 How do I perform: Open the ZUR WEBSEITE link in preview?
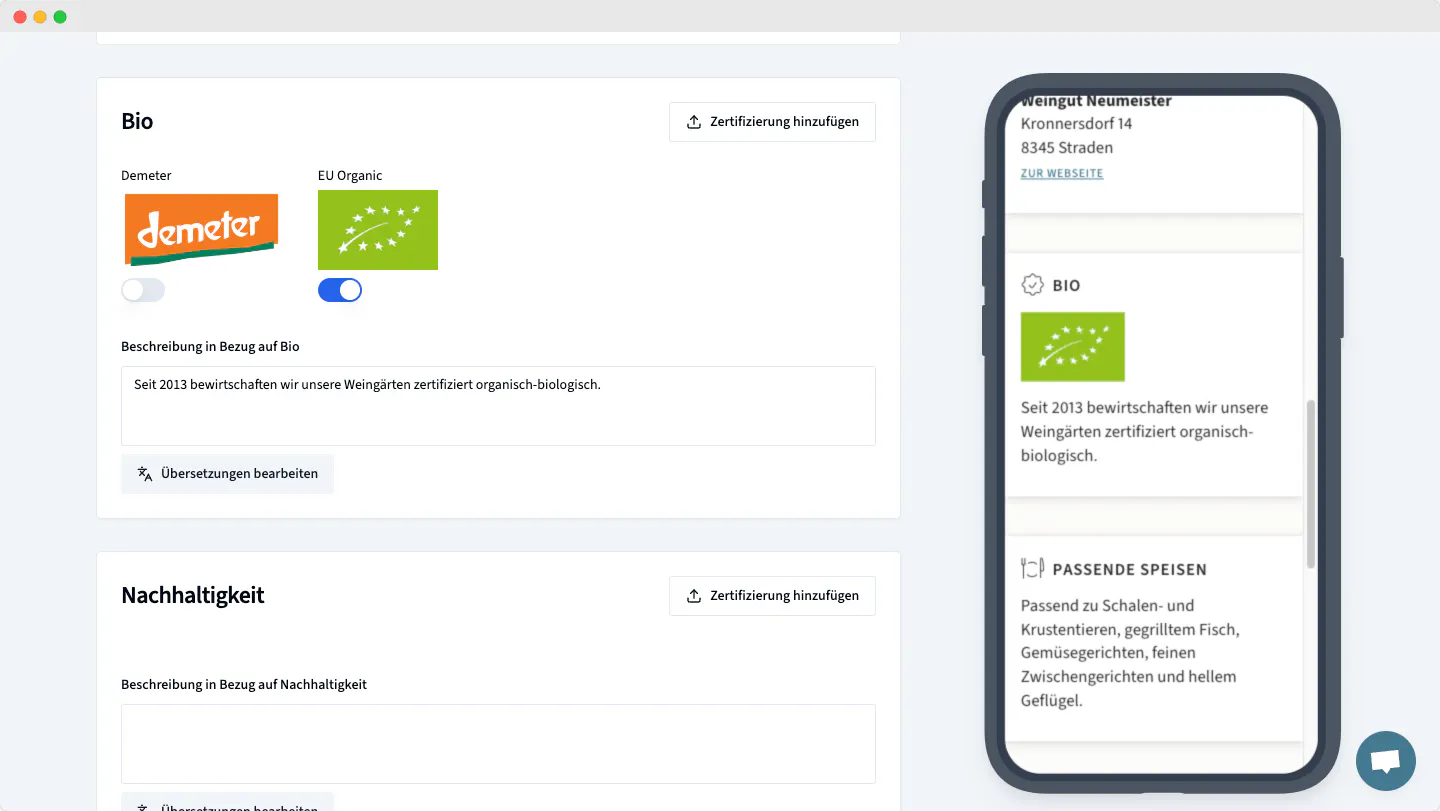1062,173
